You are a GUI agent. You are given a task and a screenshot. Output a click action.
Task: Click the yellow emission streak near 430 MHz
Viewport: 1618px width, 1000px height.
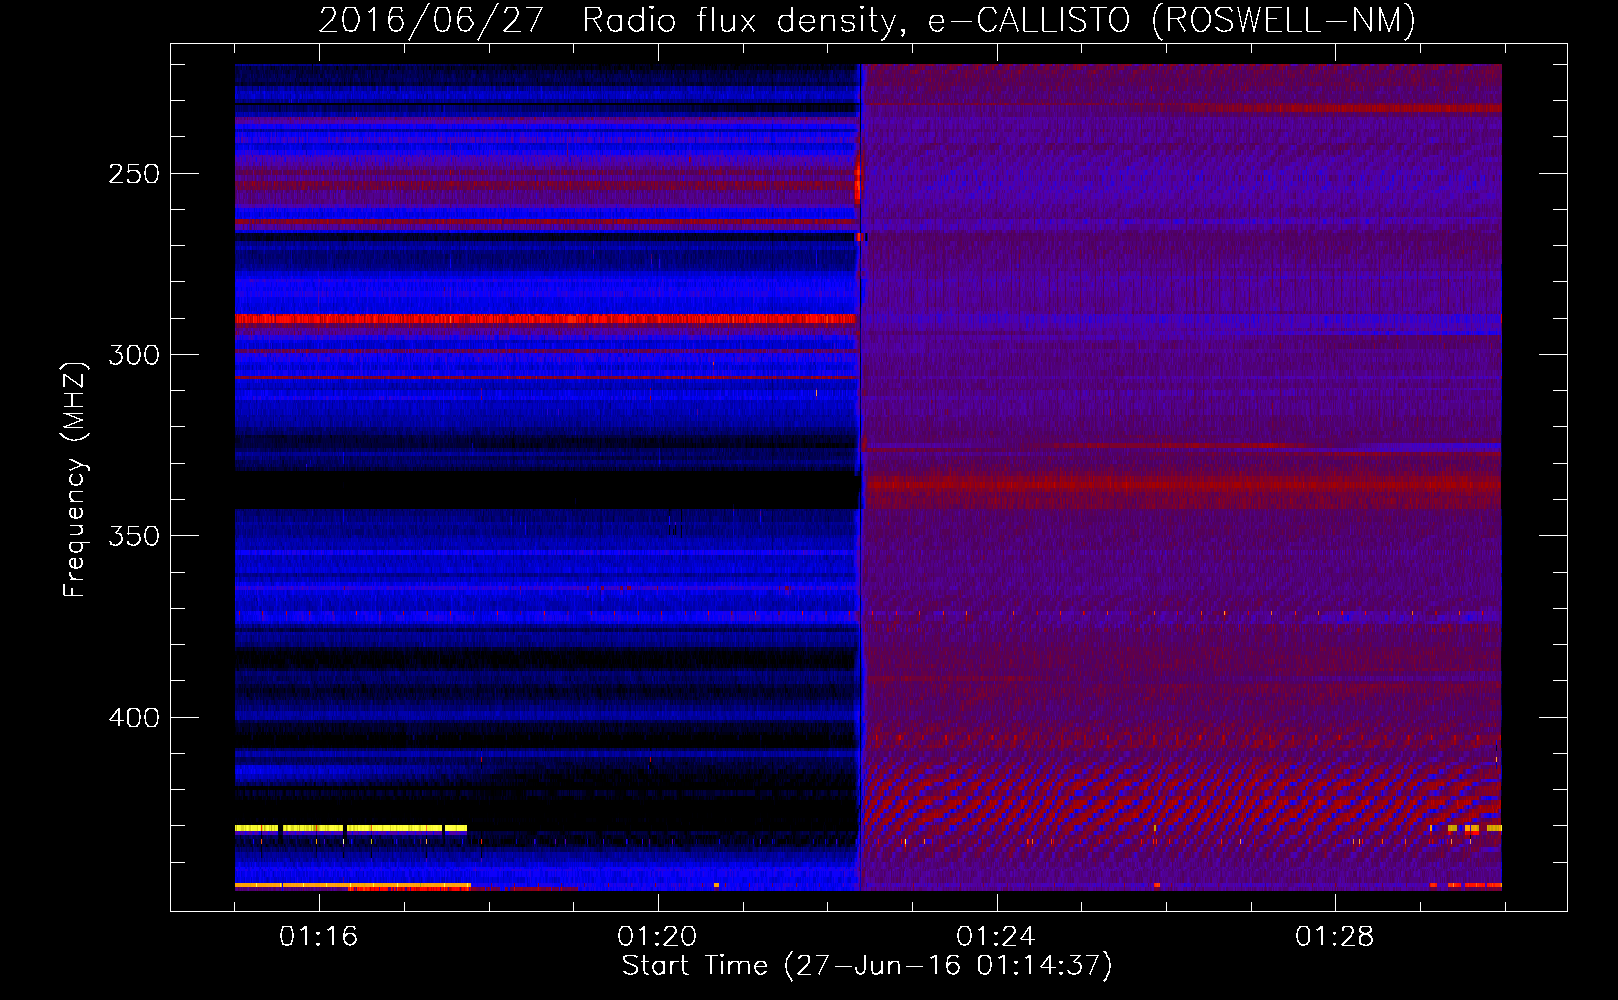pyautogui.click(x=351, y=828)
